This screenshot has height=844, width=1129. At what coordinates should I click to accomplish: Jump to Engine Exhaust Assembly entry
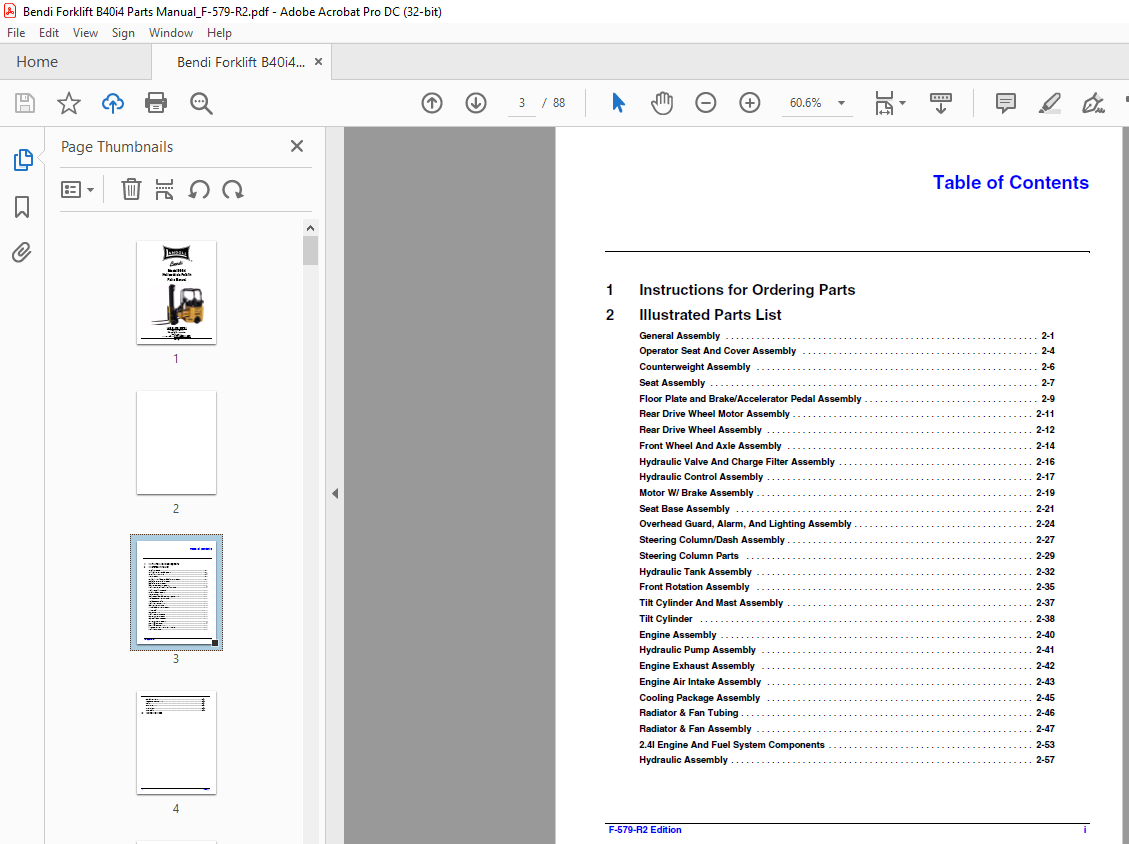click(847, 666)
